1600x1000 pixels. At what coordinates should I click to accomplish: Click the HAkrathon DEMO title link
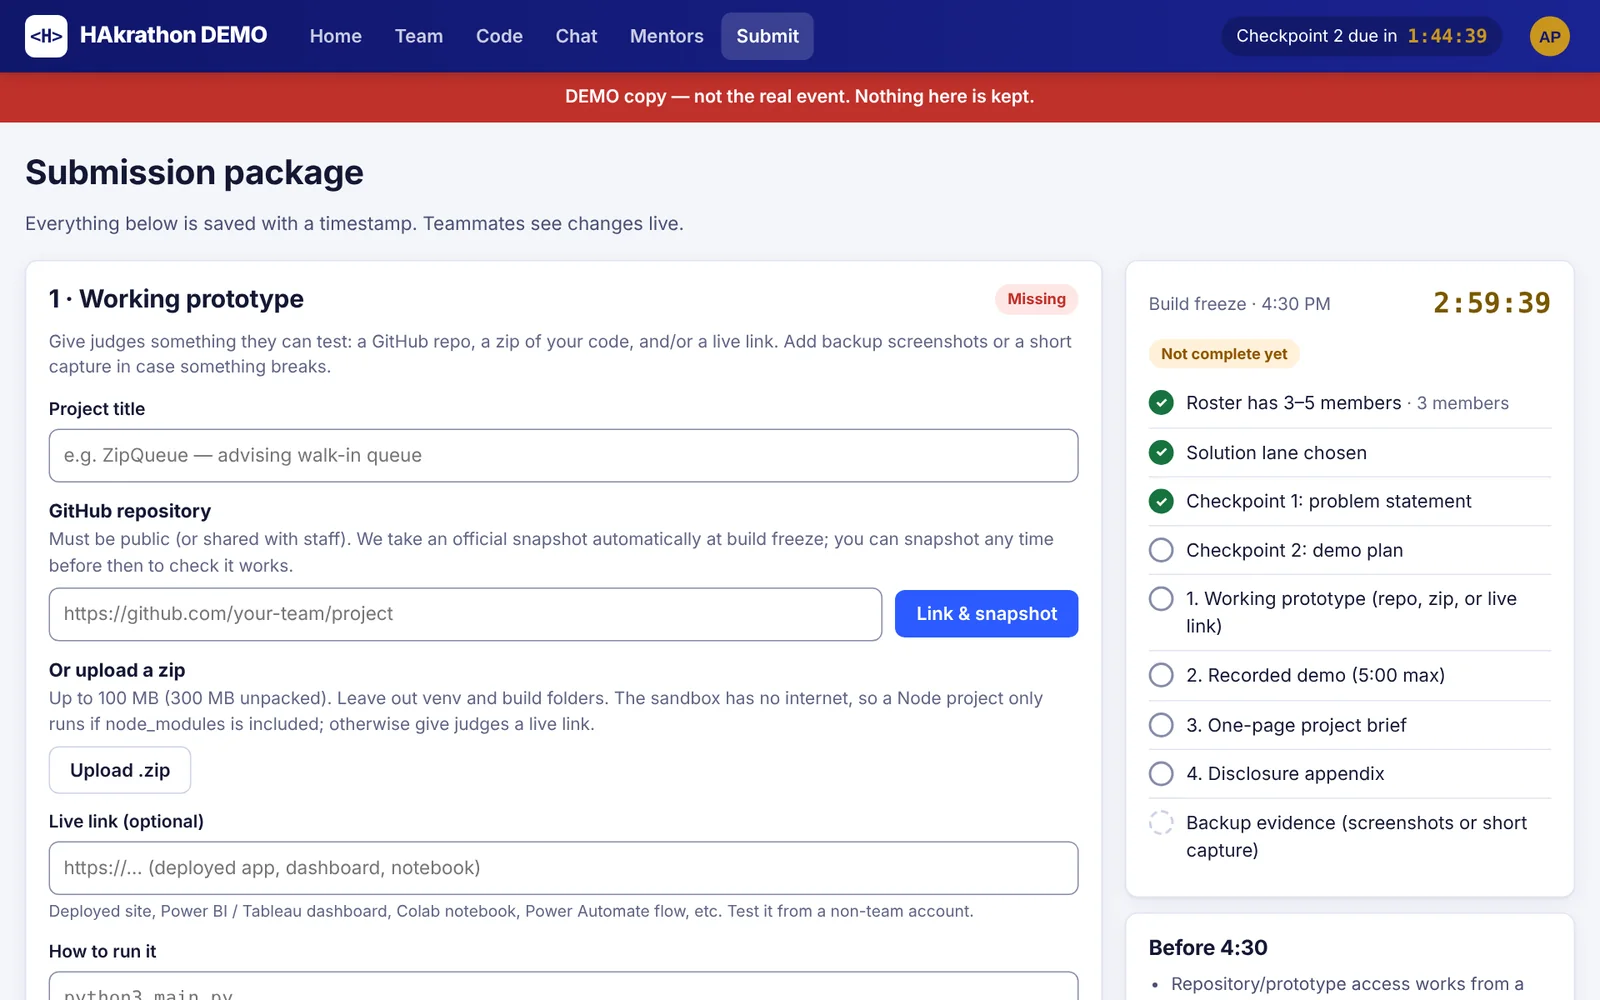pos(173,35)
